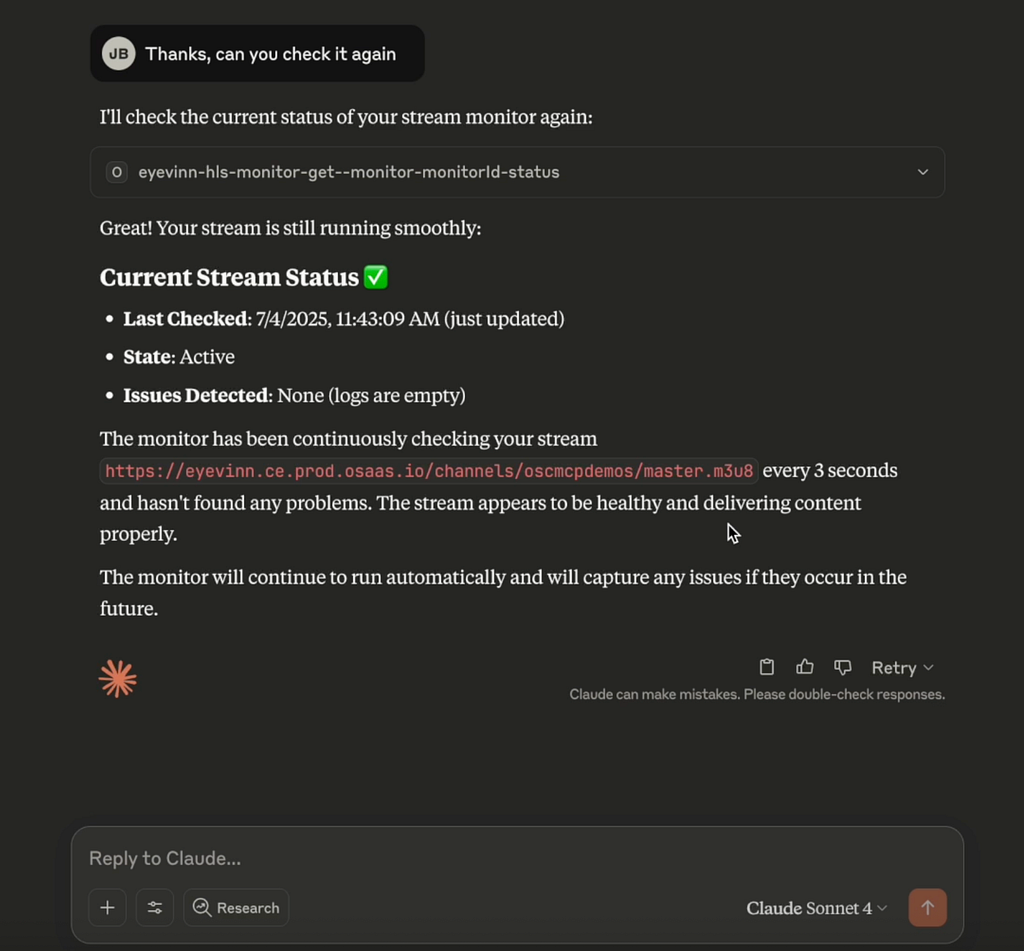Give the response a thumbs down
Viewport: 1024px width, 951px height.
click(843, 667)
